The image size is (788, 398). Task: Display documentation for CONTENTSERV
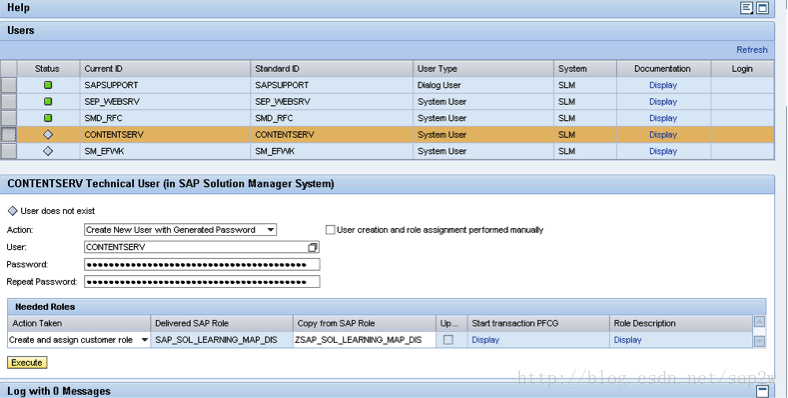(x=663, y=135)
